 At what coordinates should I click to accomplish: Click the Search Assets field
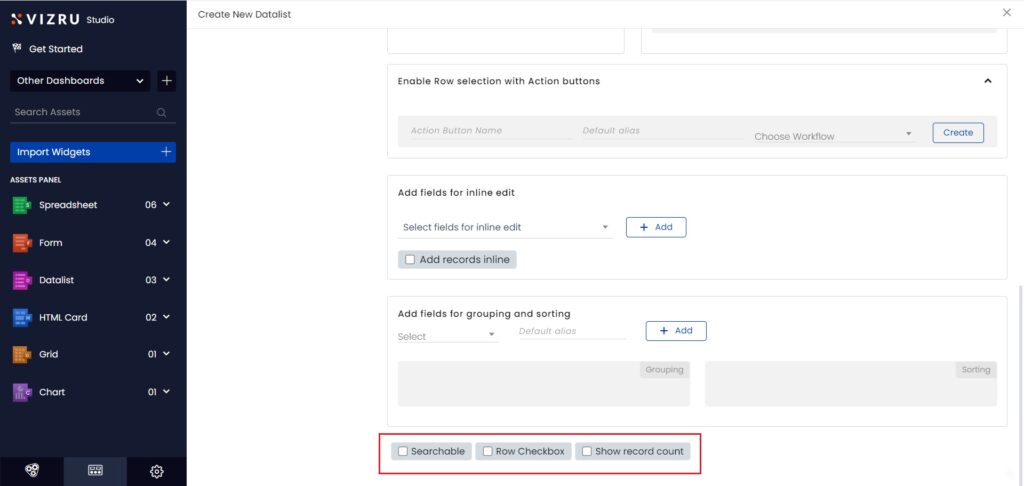(x=85, y=112)
